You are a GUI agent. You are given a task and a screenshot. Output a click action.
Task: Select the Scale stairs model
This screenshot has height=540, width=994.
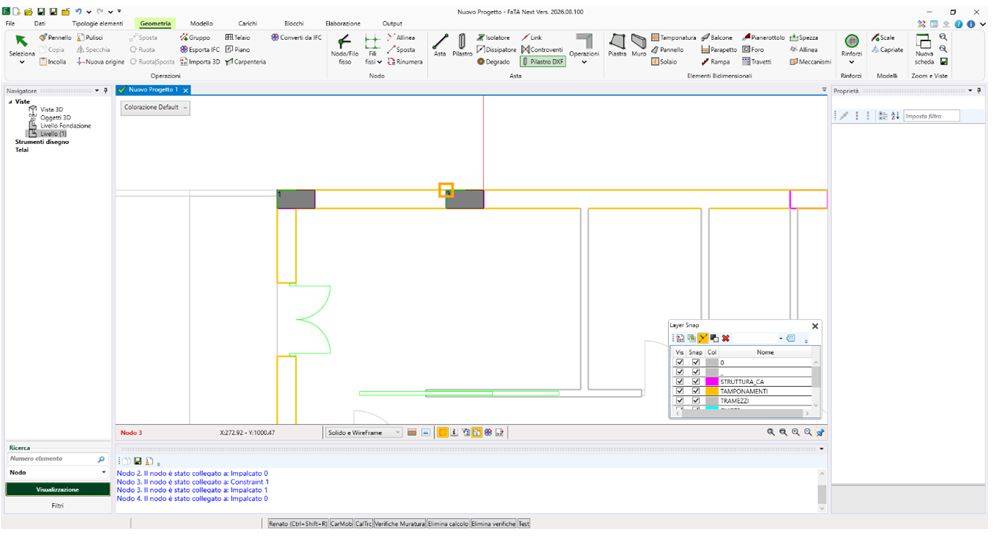882,38
